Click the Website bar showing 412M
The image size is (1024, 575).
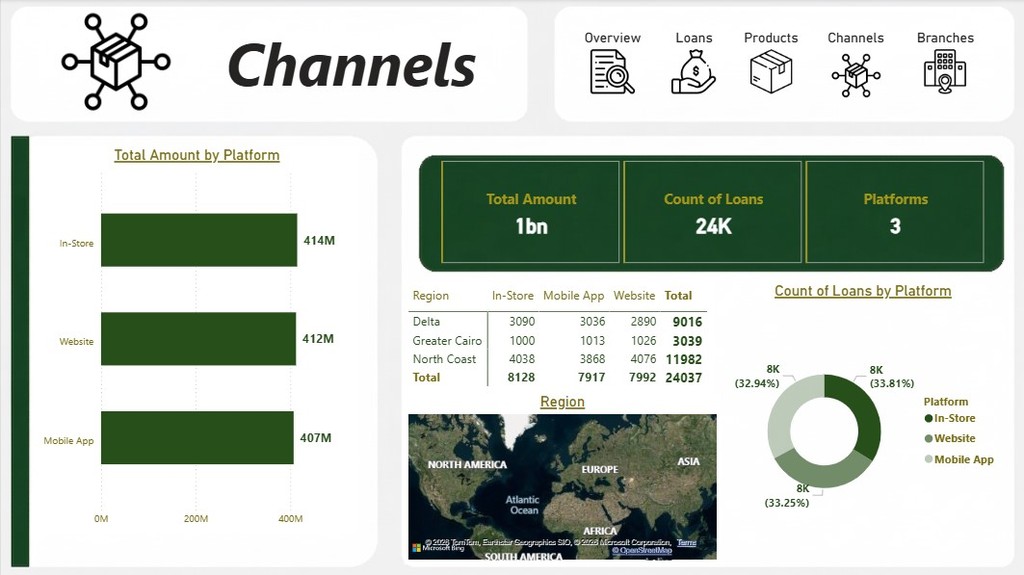tap(199, 338)
